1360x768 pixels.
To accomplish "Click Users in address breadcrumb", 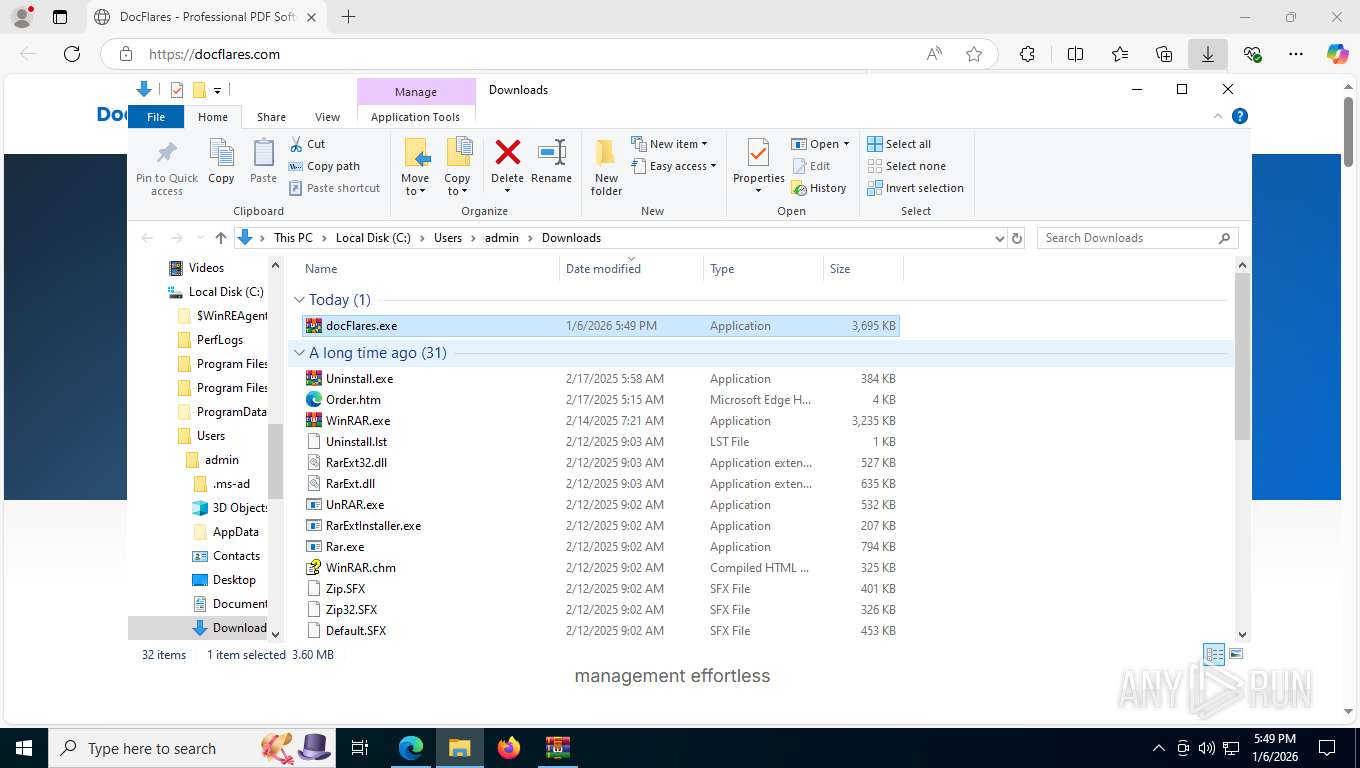I will [448, 238].
